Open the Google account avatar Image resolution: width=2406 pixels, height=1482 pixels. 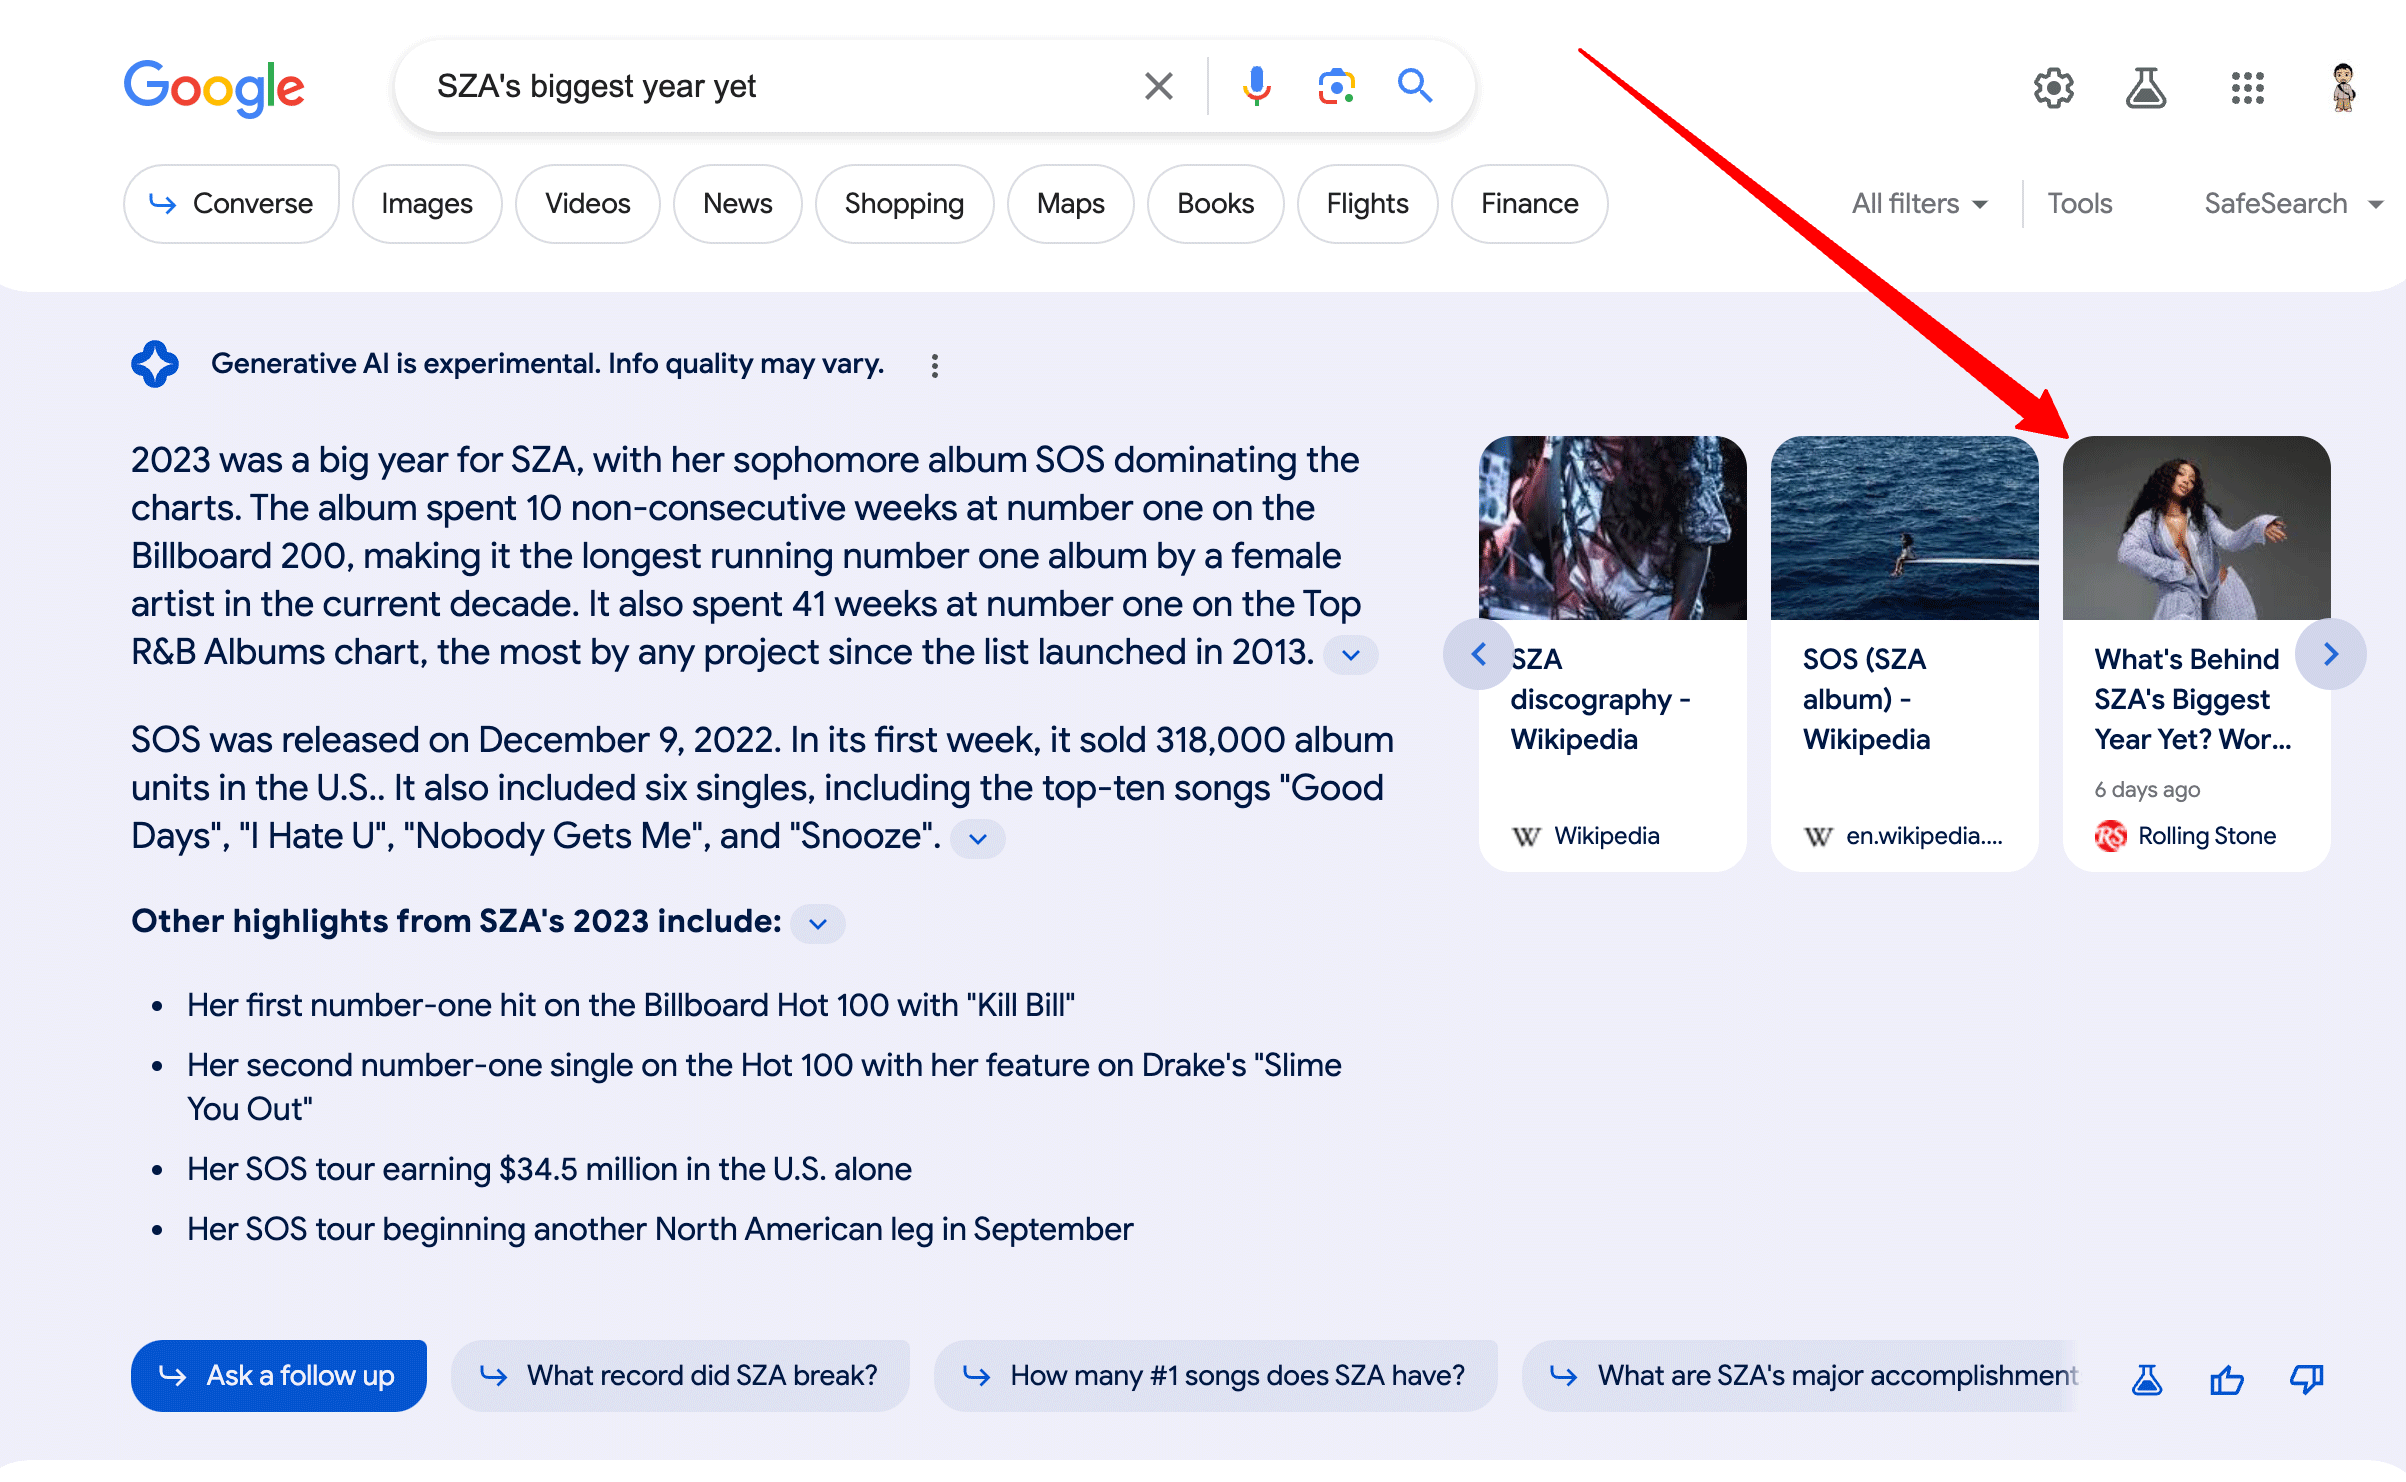(x=2343, y=88)
